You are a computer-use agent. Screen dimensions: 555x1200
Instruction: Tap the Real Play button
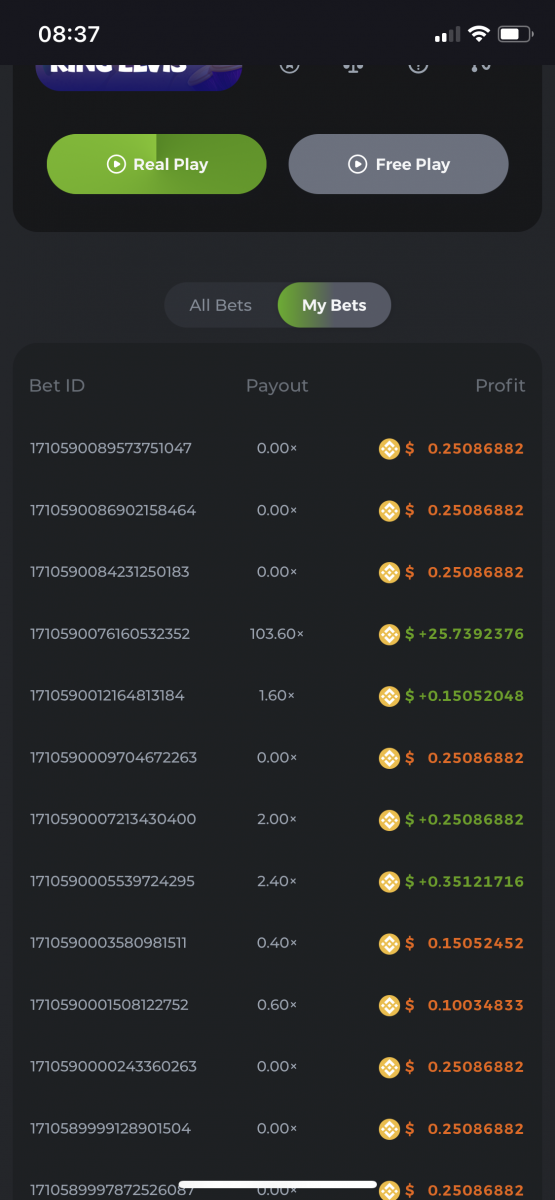point(157,164)
